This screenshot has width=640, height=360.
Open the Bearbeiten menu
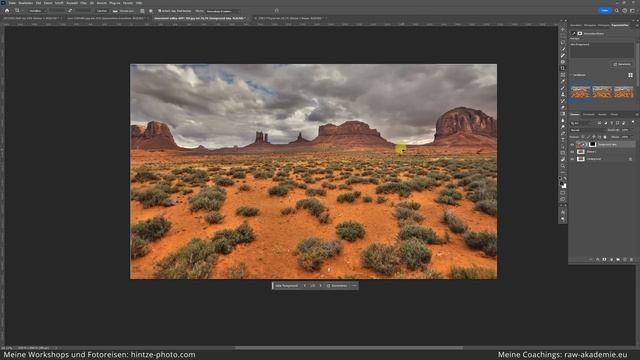tap(25, 3)
